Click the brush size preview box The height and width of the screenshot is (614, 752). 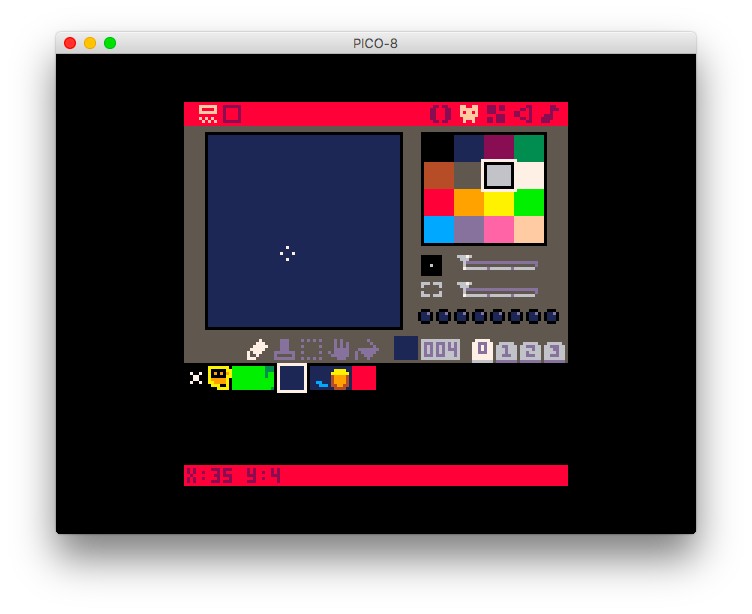pos(431,265)
